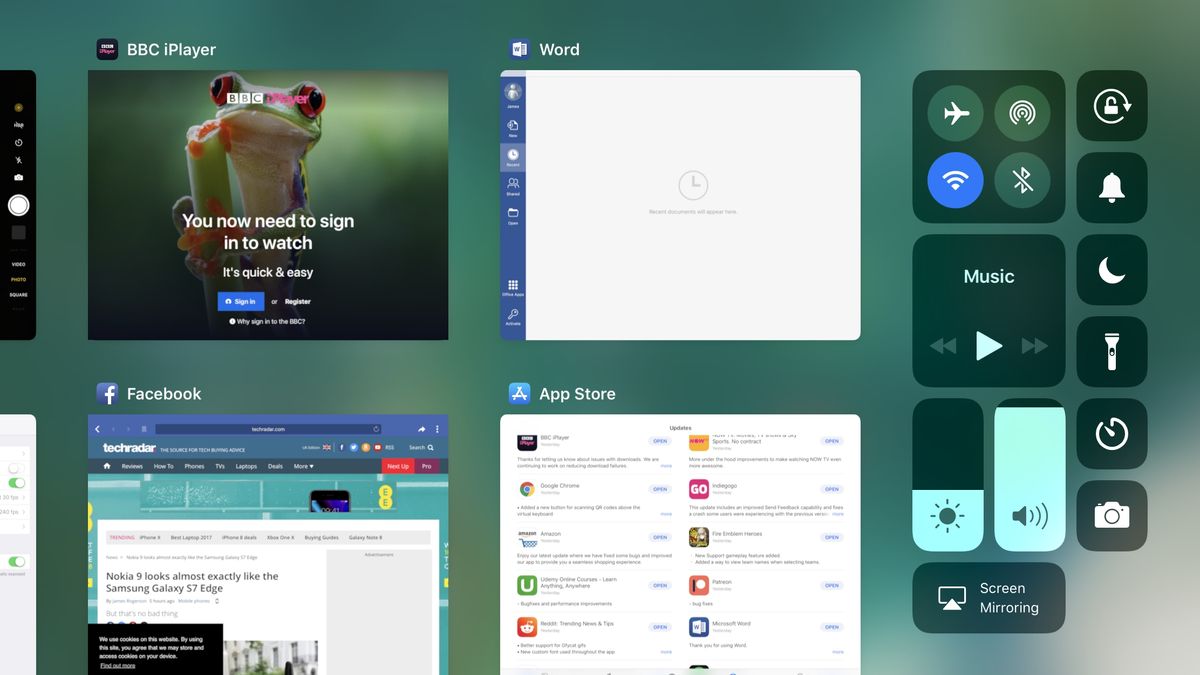Toggle AirDrop in Control Center
Viewport: 1200px width, 675px height.
(x=1022, y=113)
